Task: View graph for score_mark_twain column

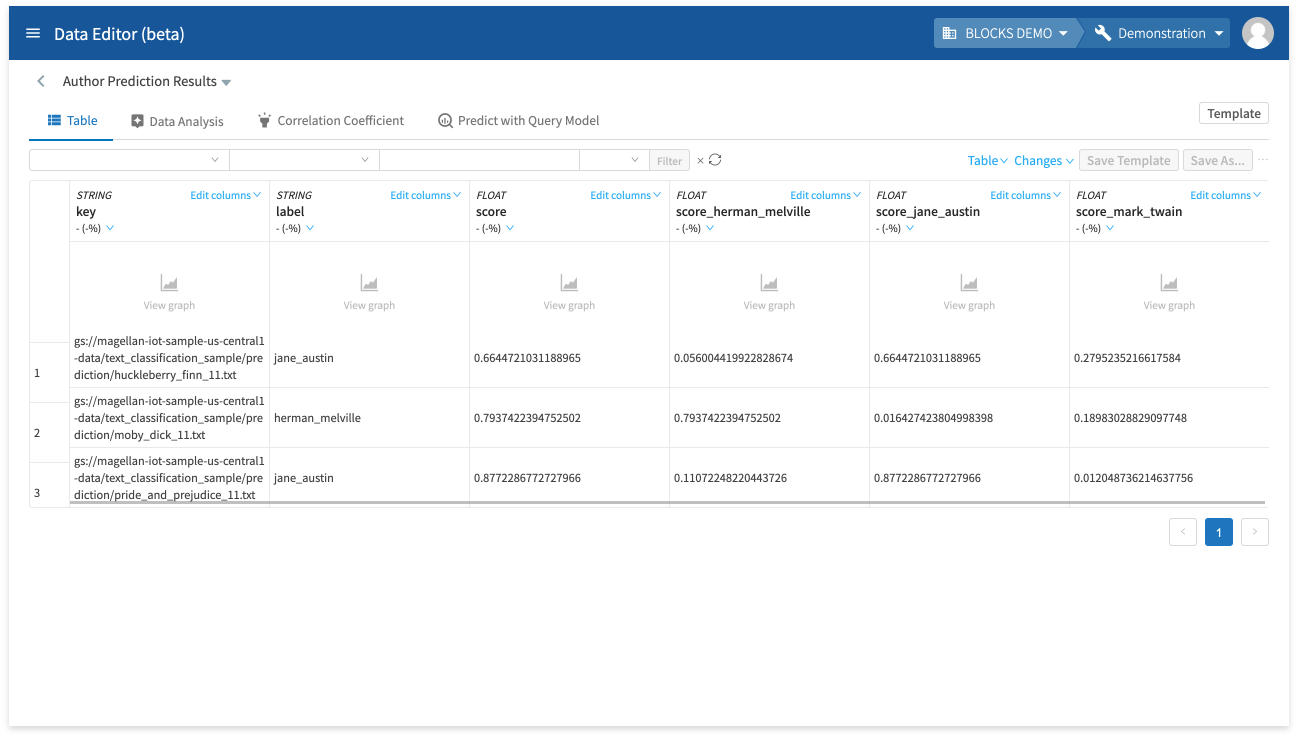Action: coord(1169,293)
